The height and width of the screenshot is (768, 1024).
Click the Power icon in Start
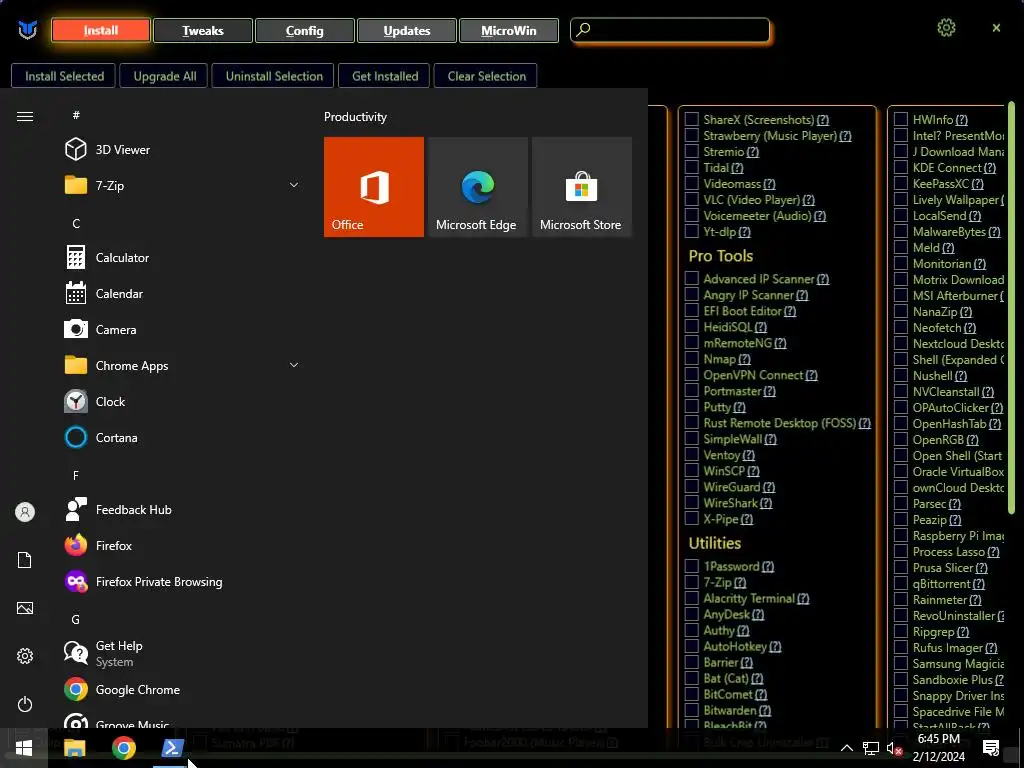(x=25, y=704)
